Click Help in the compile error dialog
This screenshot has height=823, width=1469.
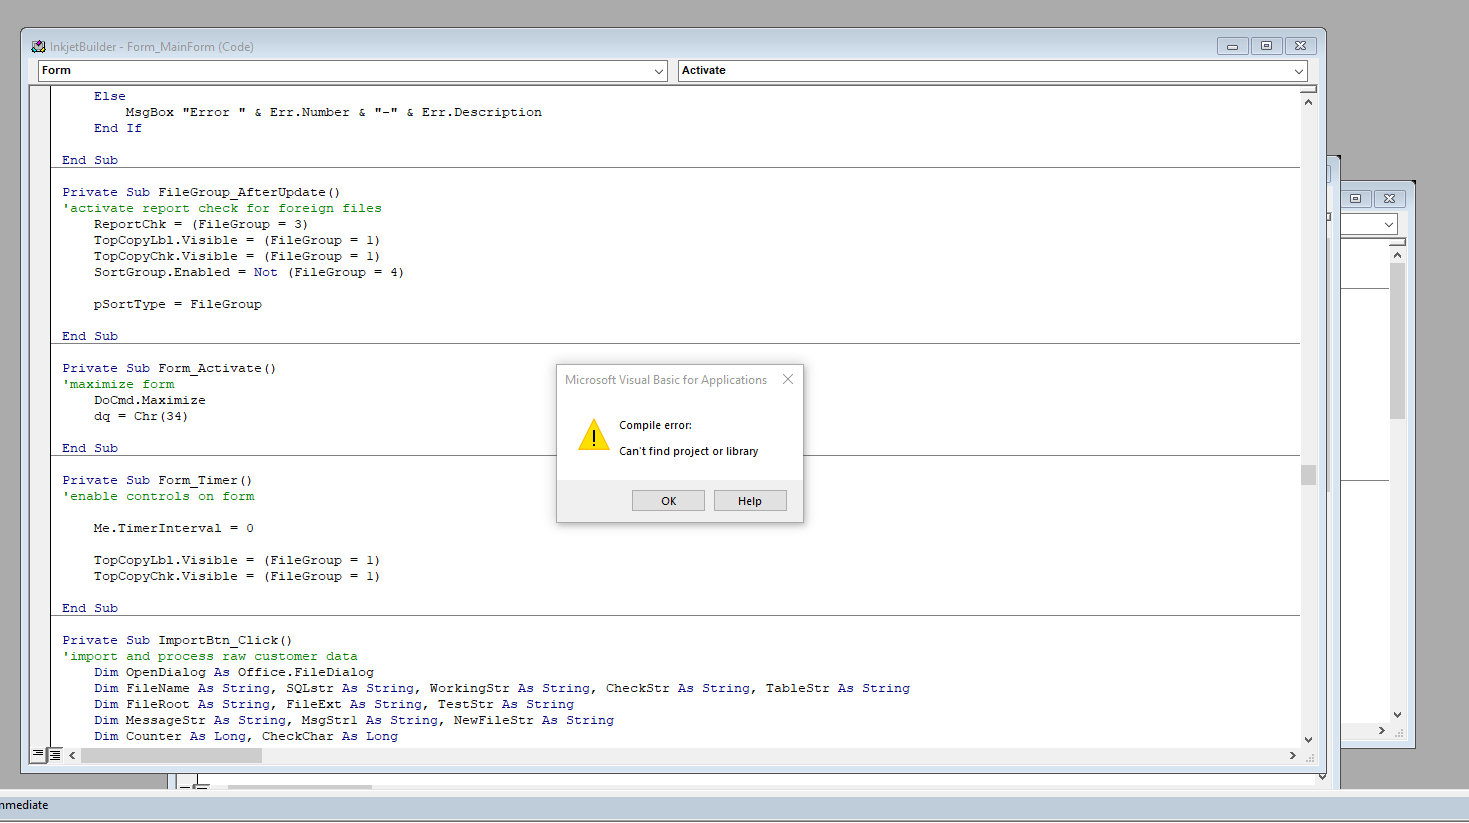tap(749, 500)
